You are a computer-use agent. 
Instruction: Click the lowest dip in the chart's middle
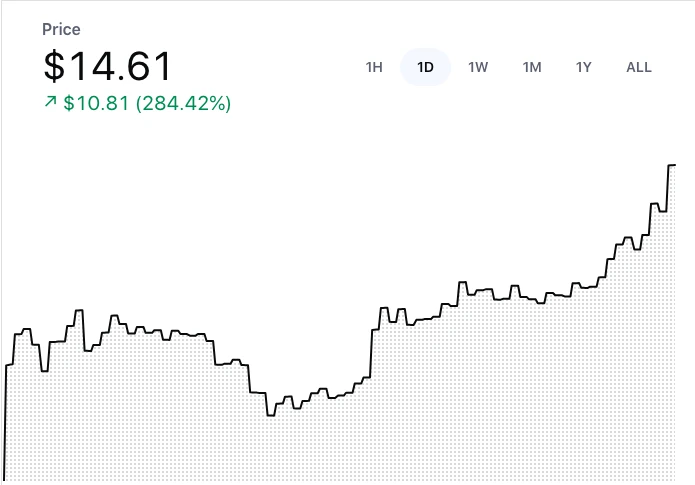(270, 414)
